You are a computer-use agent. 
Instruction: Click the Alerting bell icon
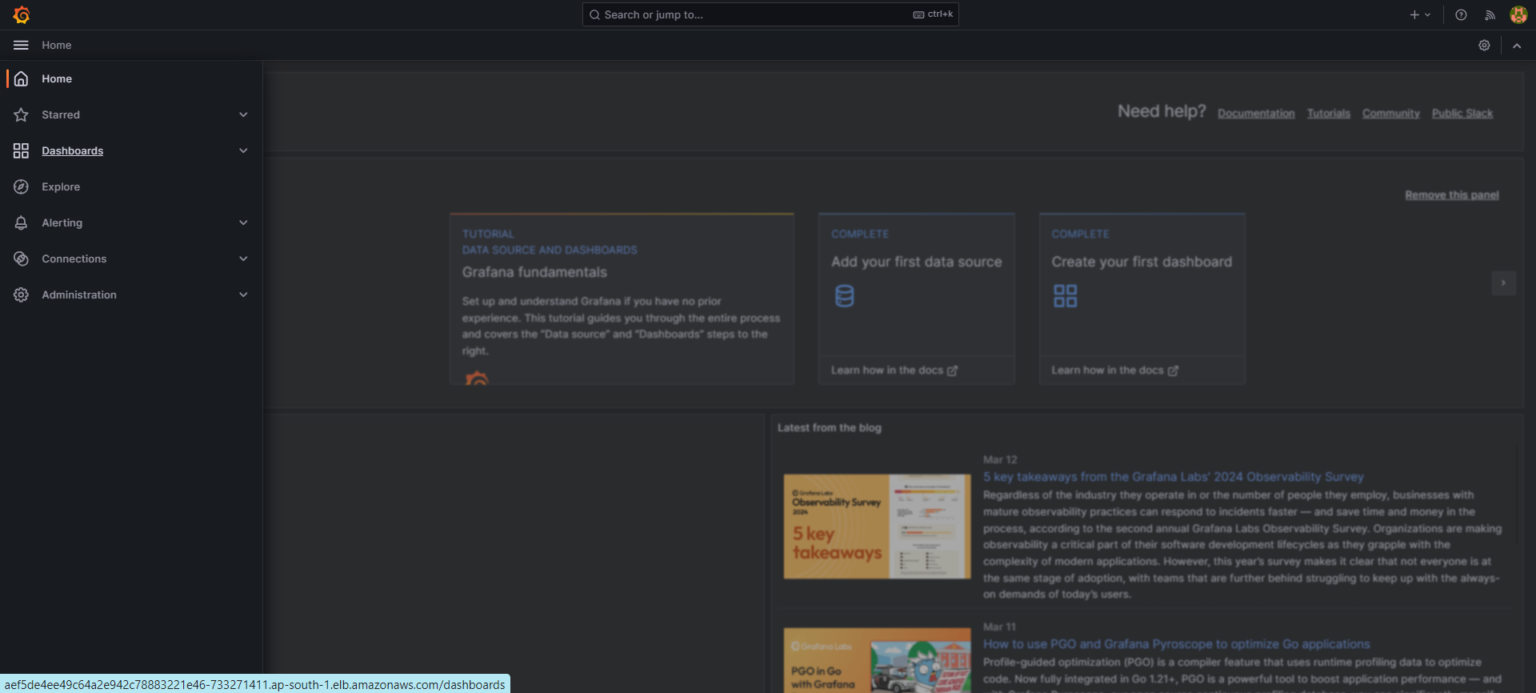[x=21, y=223]
